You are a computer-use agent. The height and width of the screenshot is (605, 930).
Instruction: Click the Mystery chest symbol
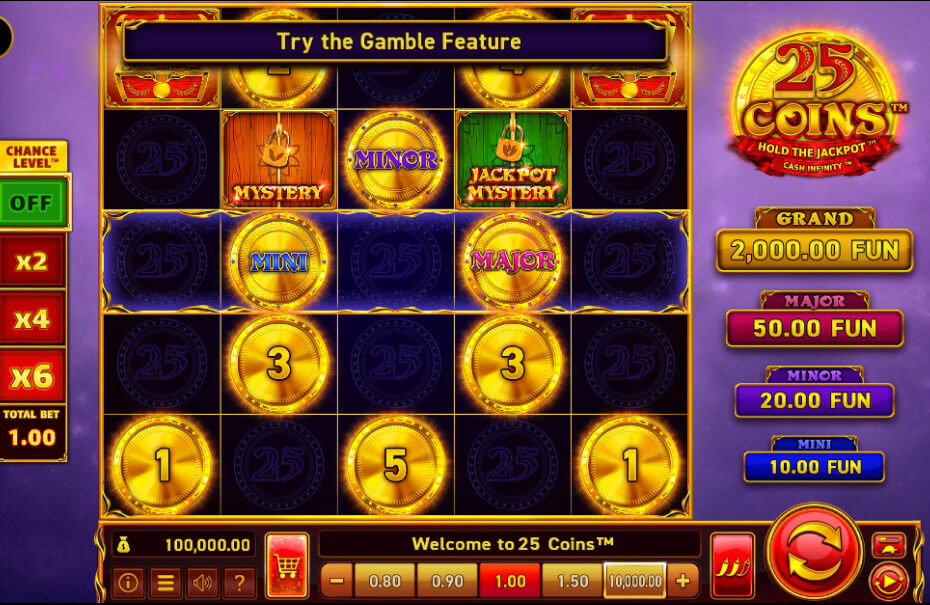click(278, 160)
